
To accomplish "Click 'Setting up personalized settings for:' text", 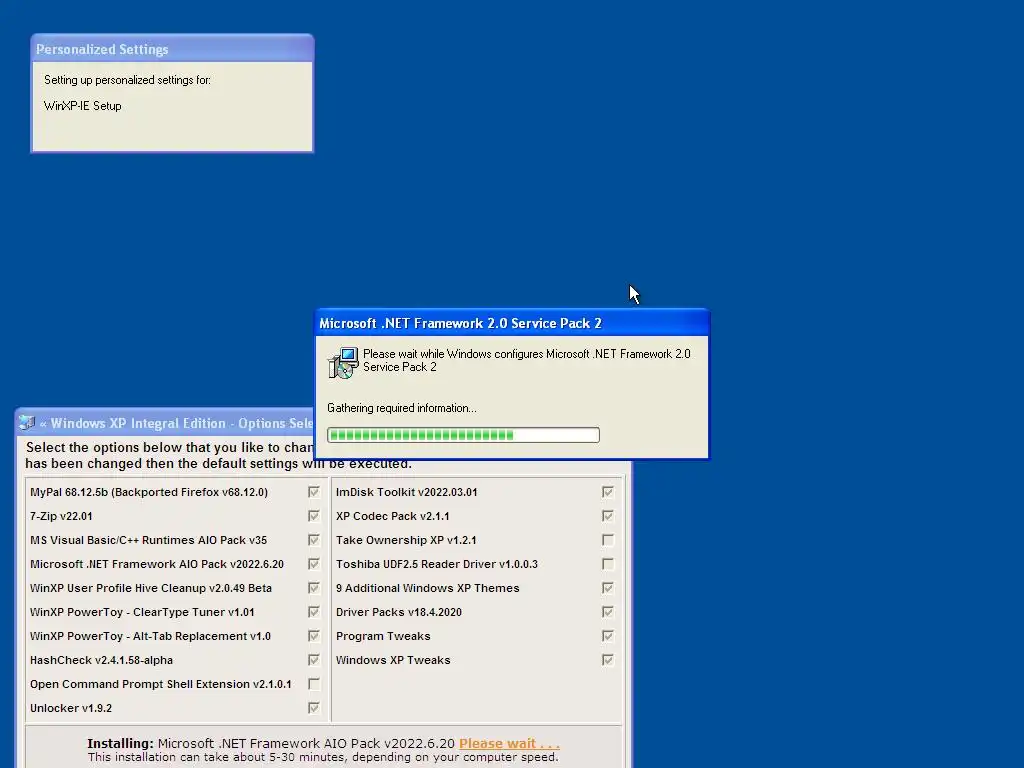I will [x=127, y=80].
